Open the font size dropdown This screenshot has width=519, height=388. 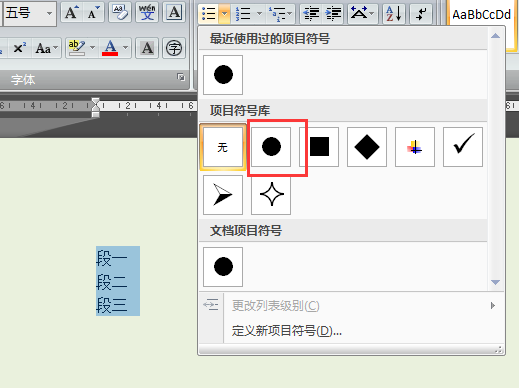(x=49, y=13)
